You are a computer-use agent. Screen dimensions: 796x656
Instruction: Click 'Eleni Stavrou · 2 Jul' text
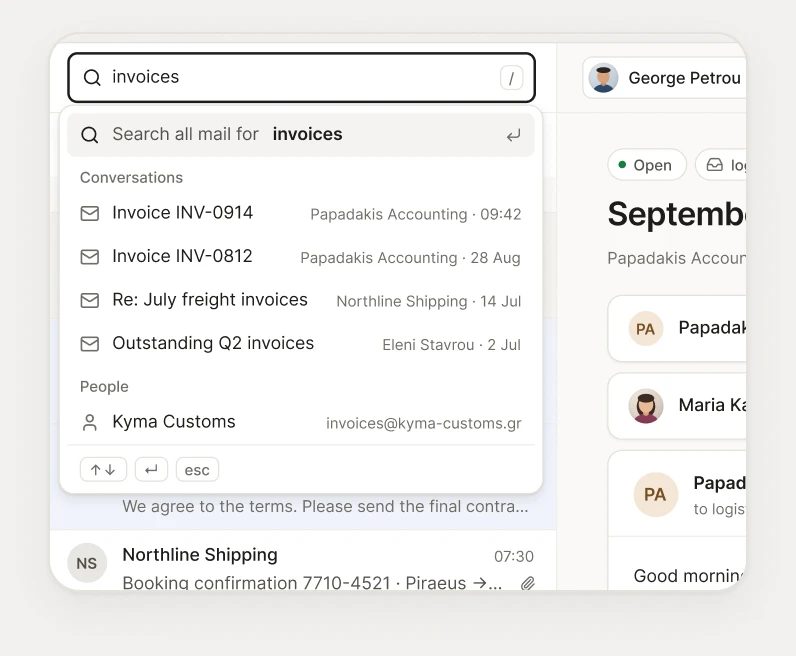click(451, 345)
